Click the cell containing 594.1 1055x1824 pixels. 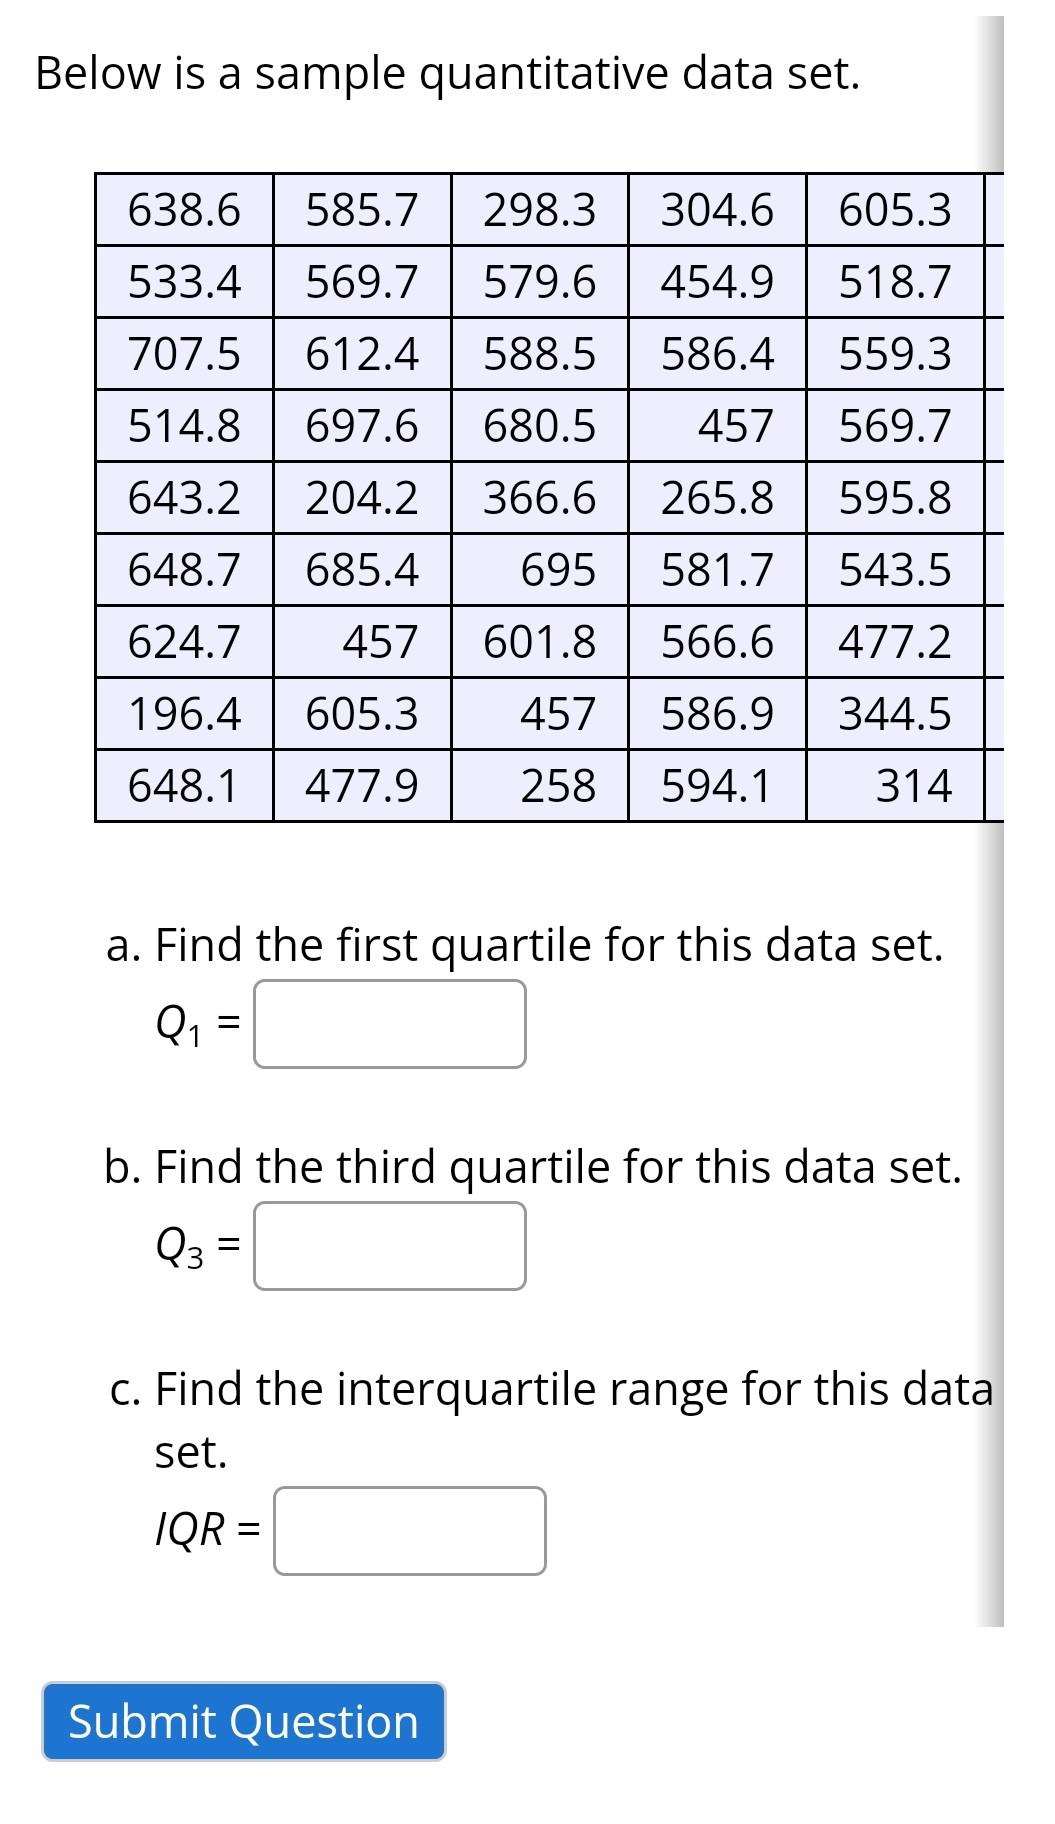tap(718, 786)
